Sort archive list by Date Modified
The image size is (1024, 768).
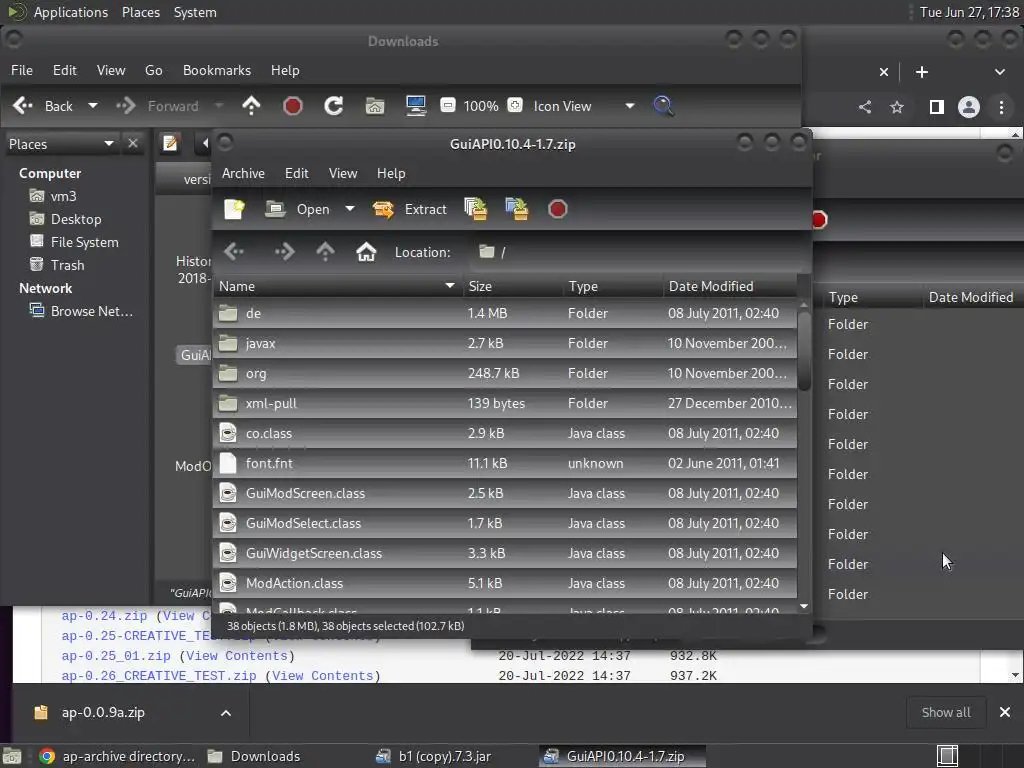pos(730,286)
